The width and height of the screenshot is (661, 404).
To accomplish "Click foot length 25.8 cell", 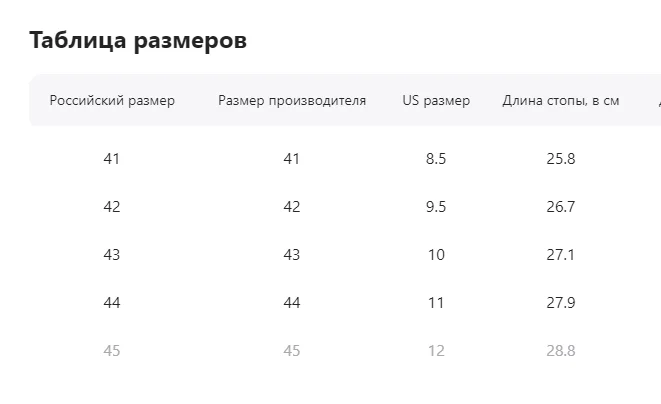I will [561, 159].
